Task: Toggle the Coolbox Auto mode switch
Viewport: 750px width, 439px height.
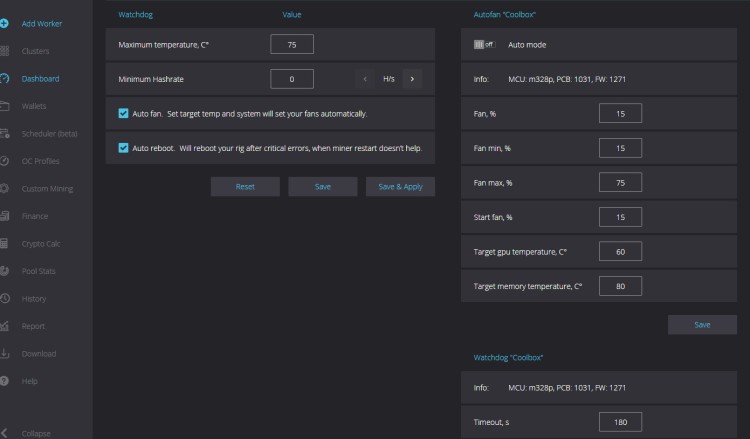Action: 485,45
